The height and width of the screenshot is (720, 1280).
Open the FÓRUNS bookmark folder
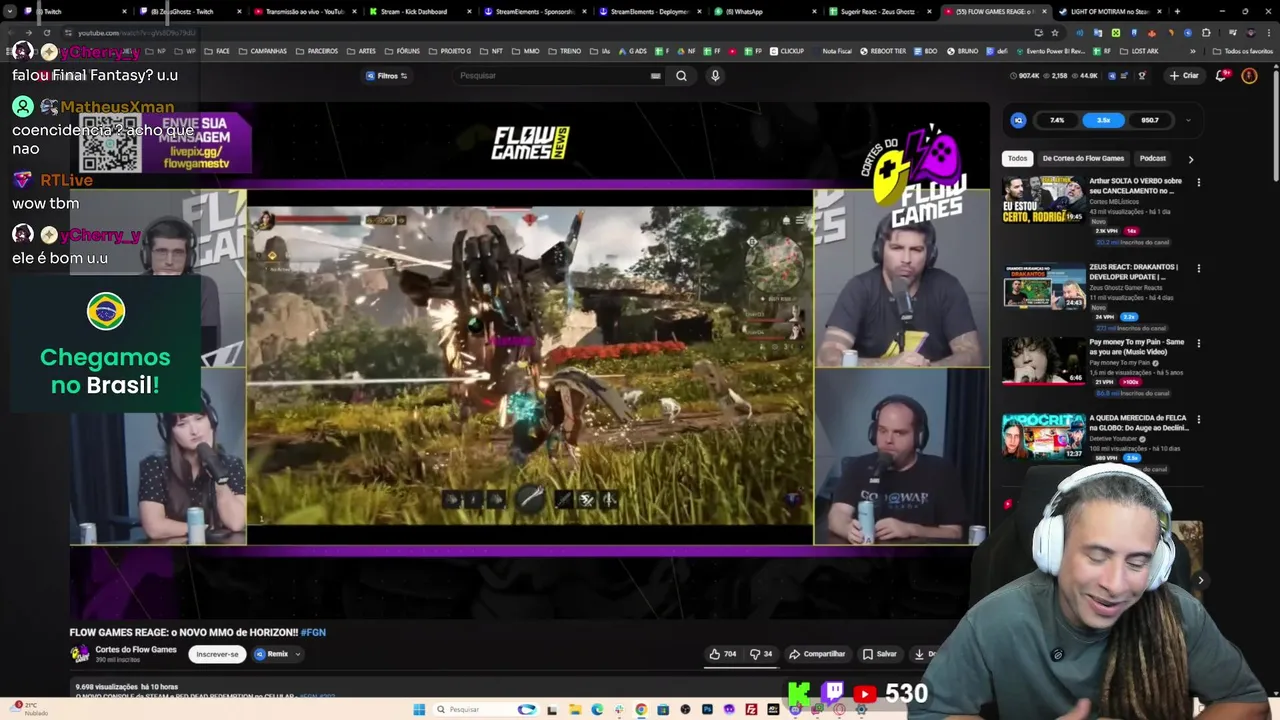(402, 51)
